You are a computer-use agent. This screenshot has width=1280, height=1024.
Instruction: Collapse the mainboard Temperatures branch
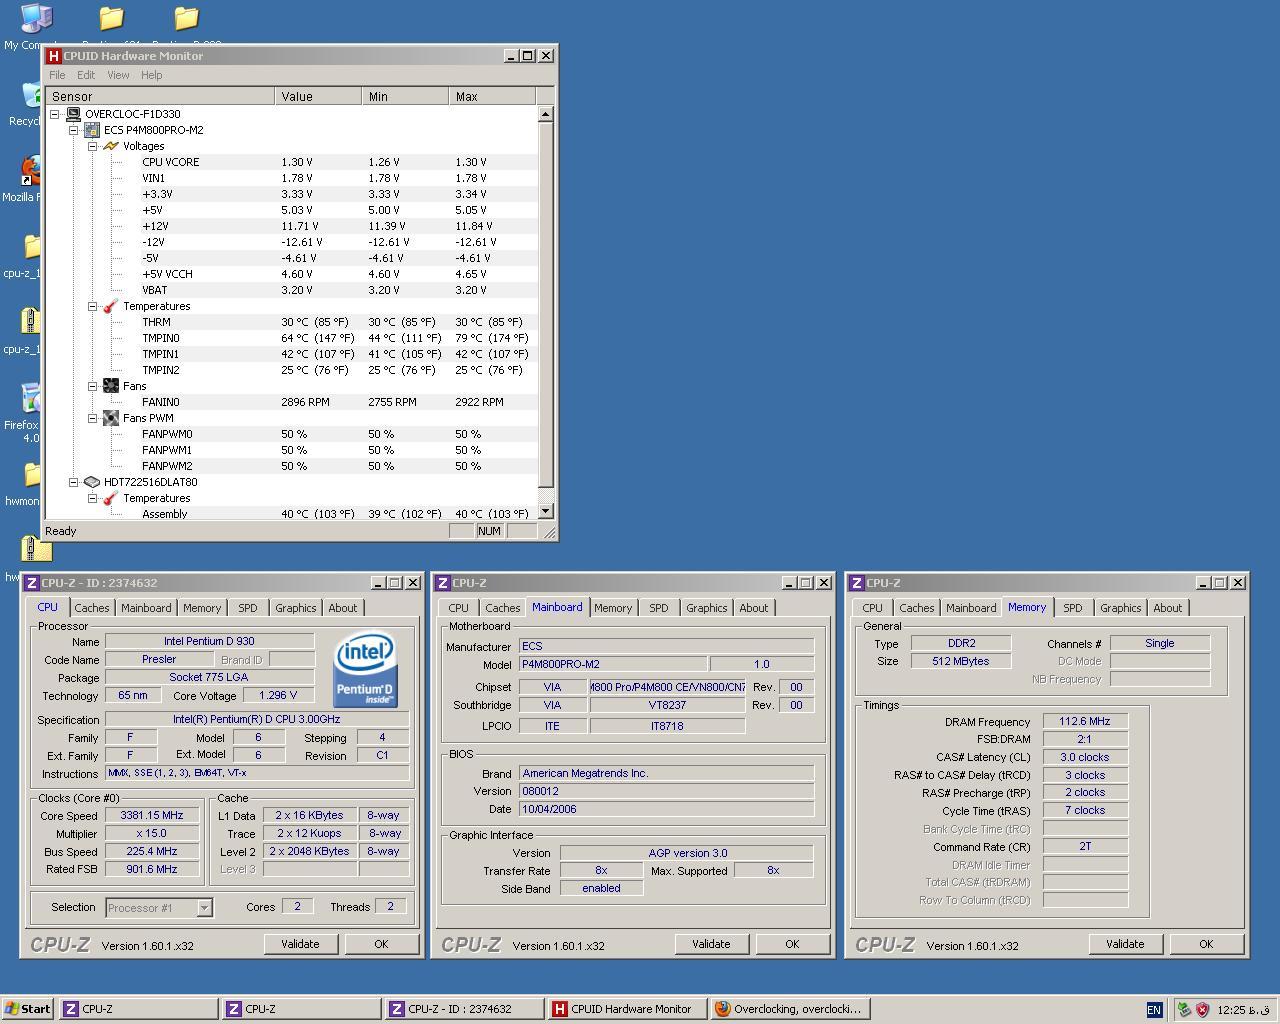coord(93,306)
